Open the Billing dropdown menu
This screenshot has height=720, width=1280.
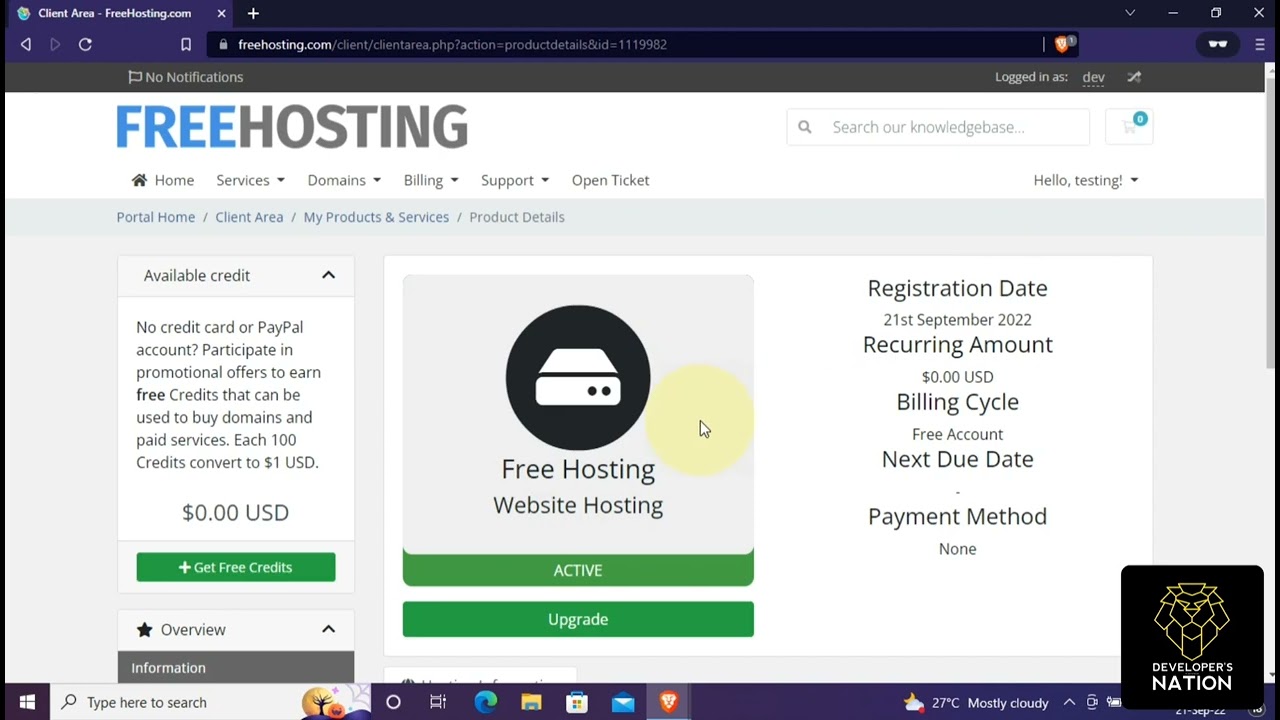(431, 180)
